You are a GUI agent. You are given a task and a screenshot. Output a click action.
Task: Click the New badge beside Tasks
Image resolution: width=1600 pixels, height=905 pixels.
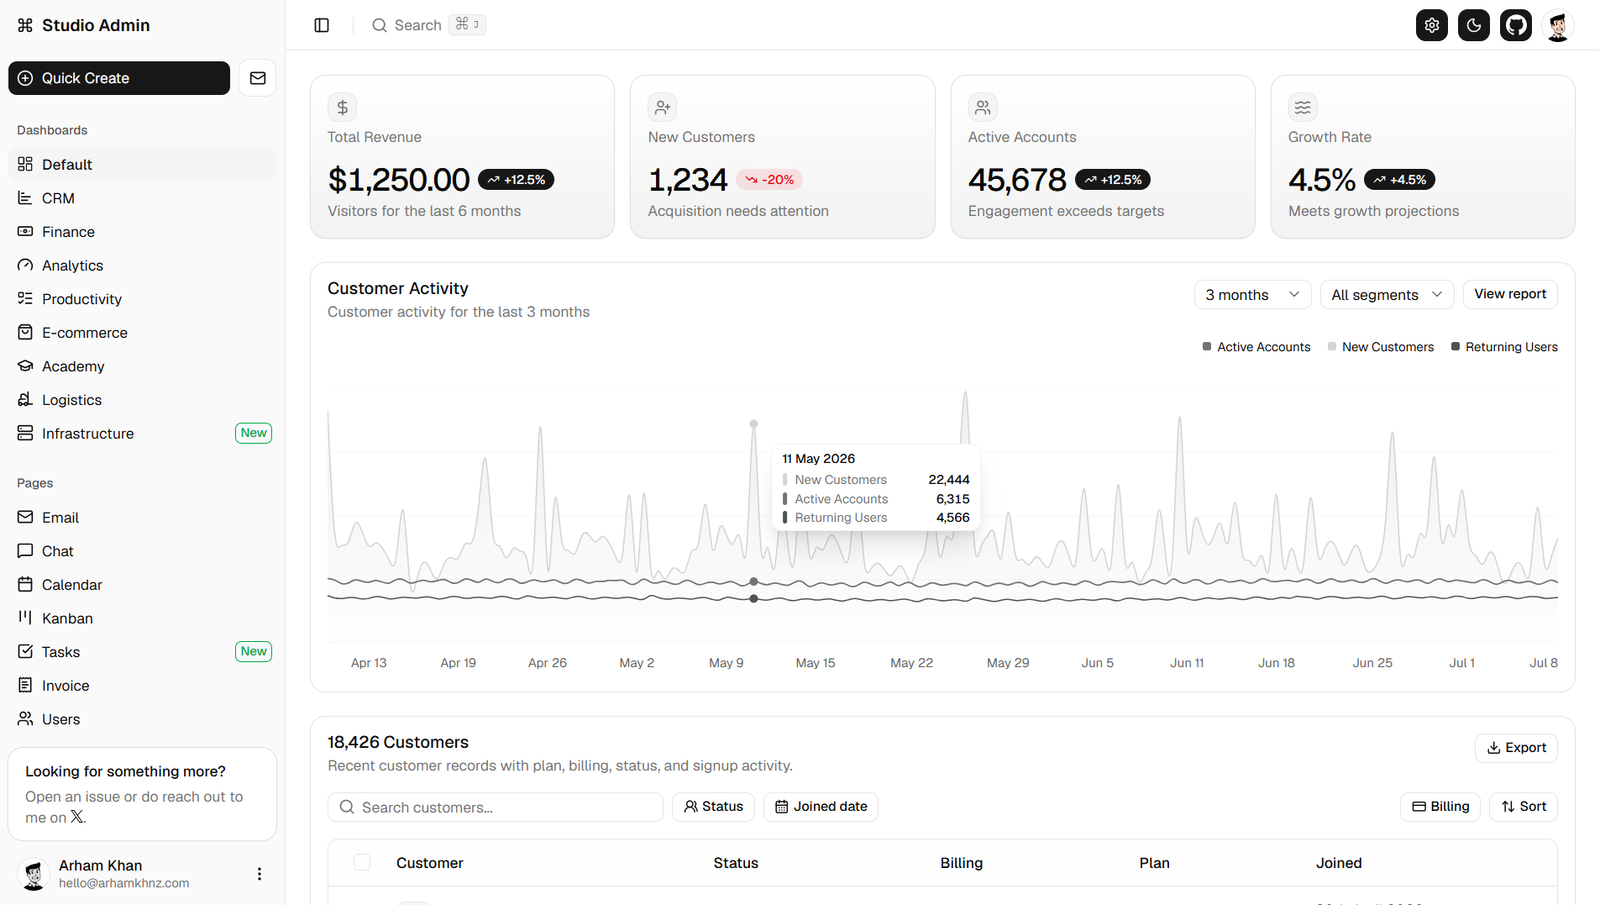point(254,651)
